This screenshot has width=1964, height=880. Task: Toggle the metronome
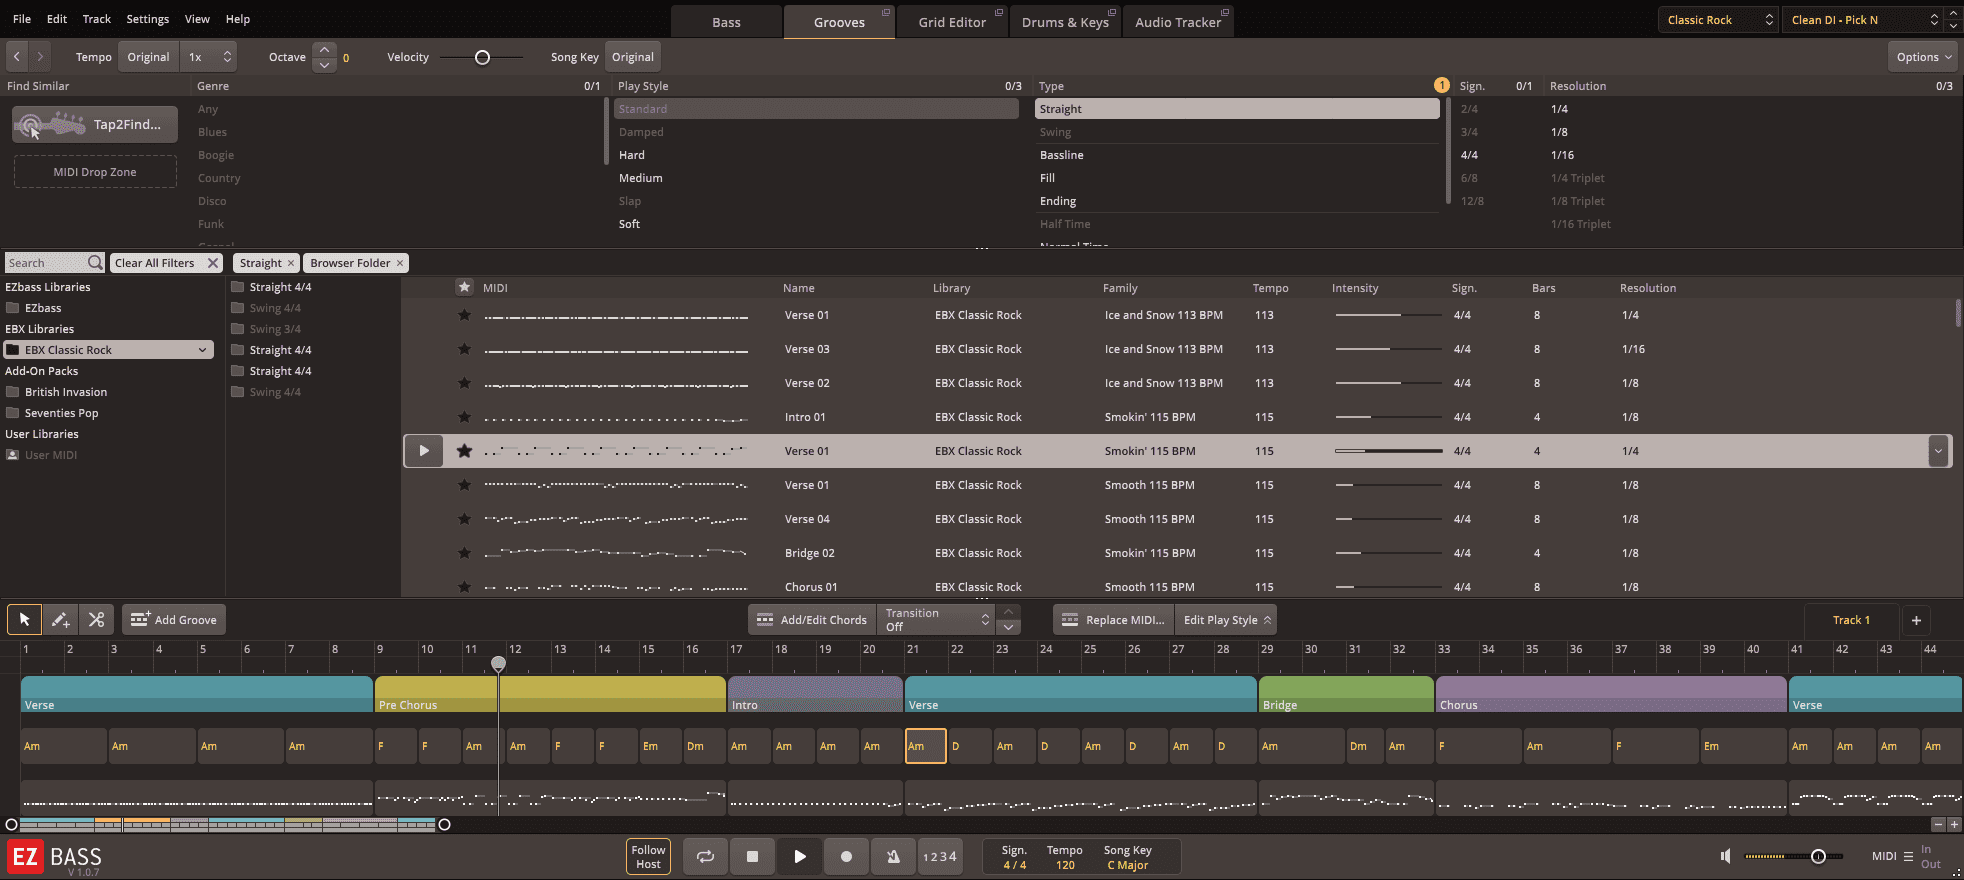(893, 856)
